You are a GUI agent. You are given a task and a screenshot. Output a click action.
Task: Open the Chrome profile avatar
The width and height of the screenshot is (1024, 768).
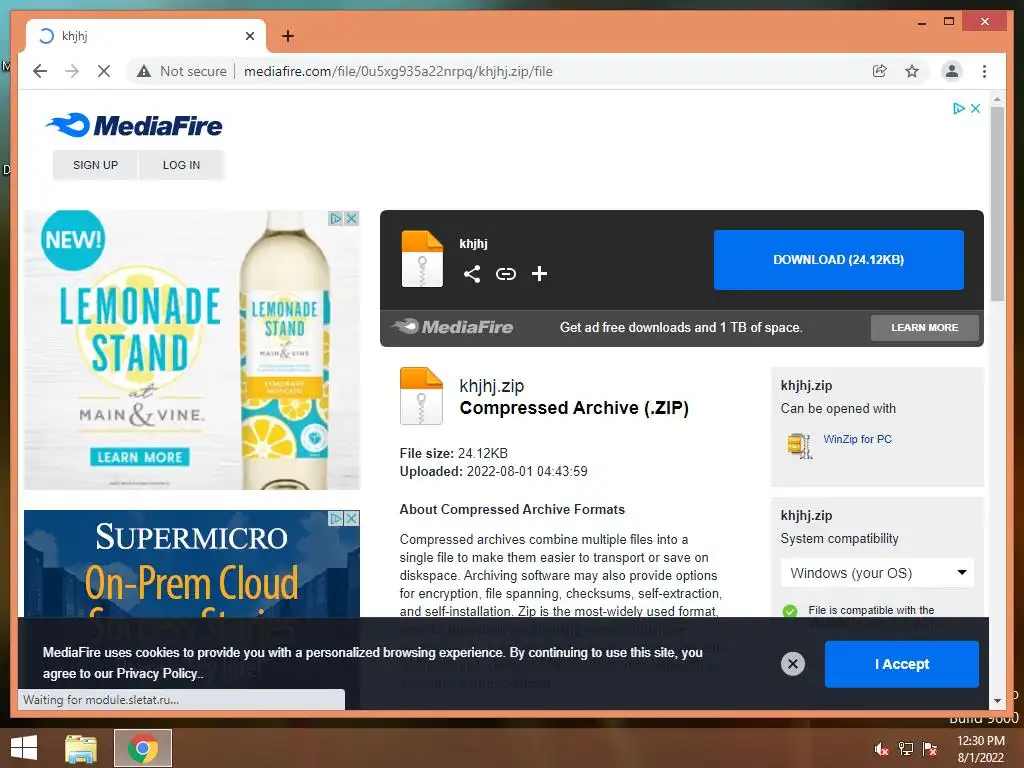(952, 71)
